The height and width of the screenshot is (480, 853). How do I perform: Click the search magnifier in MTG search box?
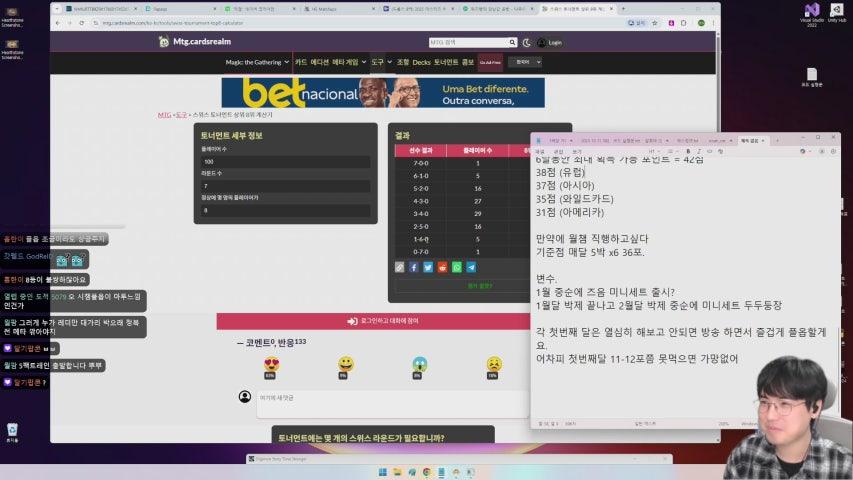512,42
